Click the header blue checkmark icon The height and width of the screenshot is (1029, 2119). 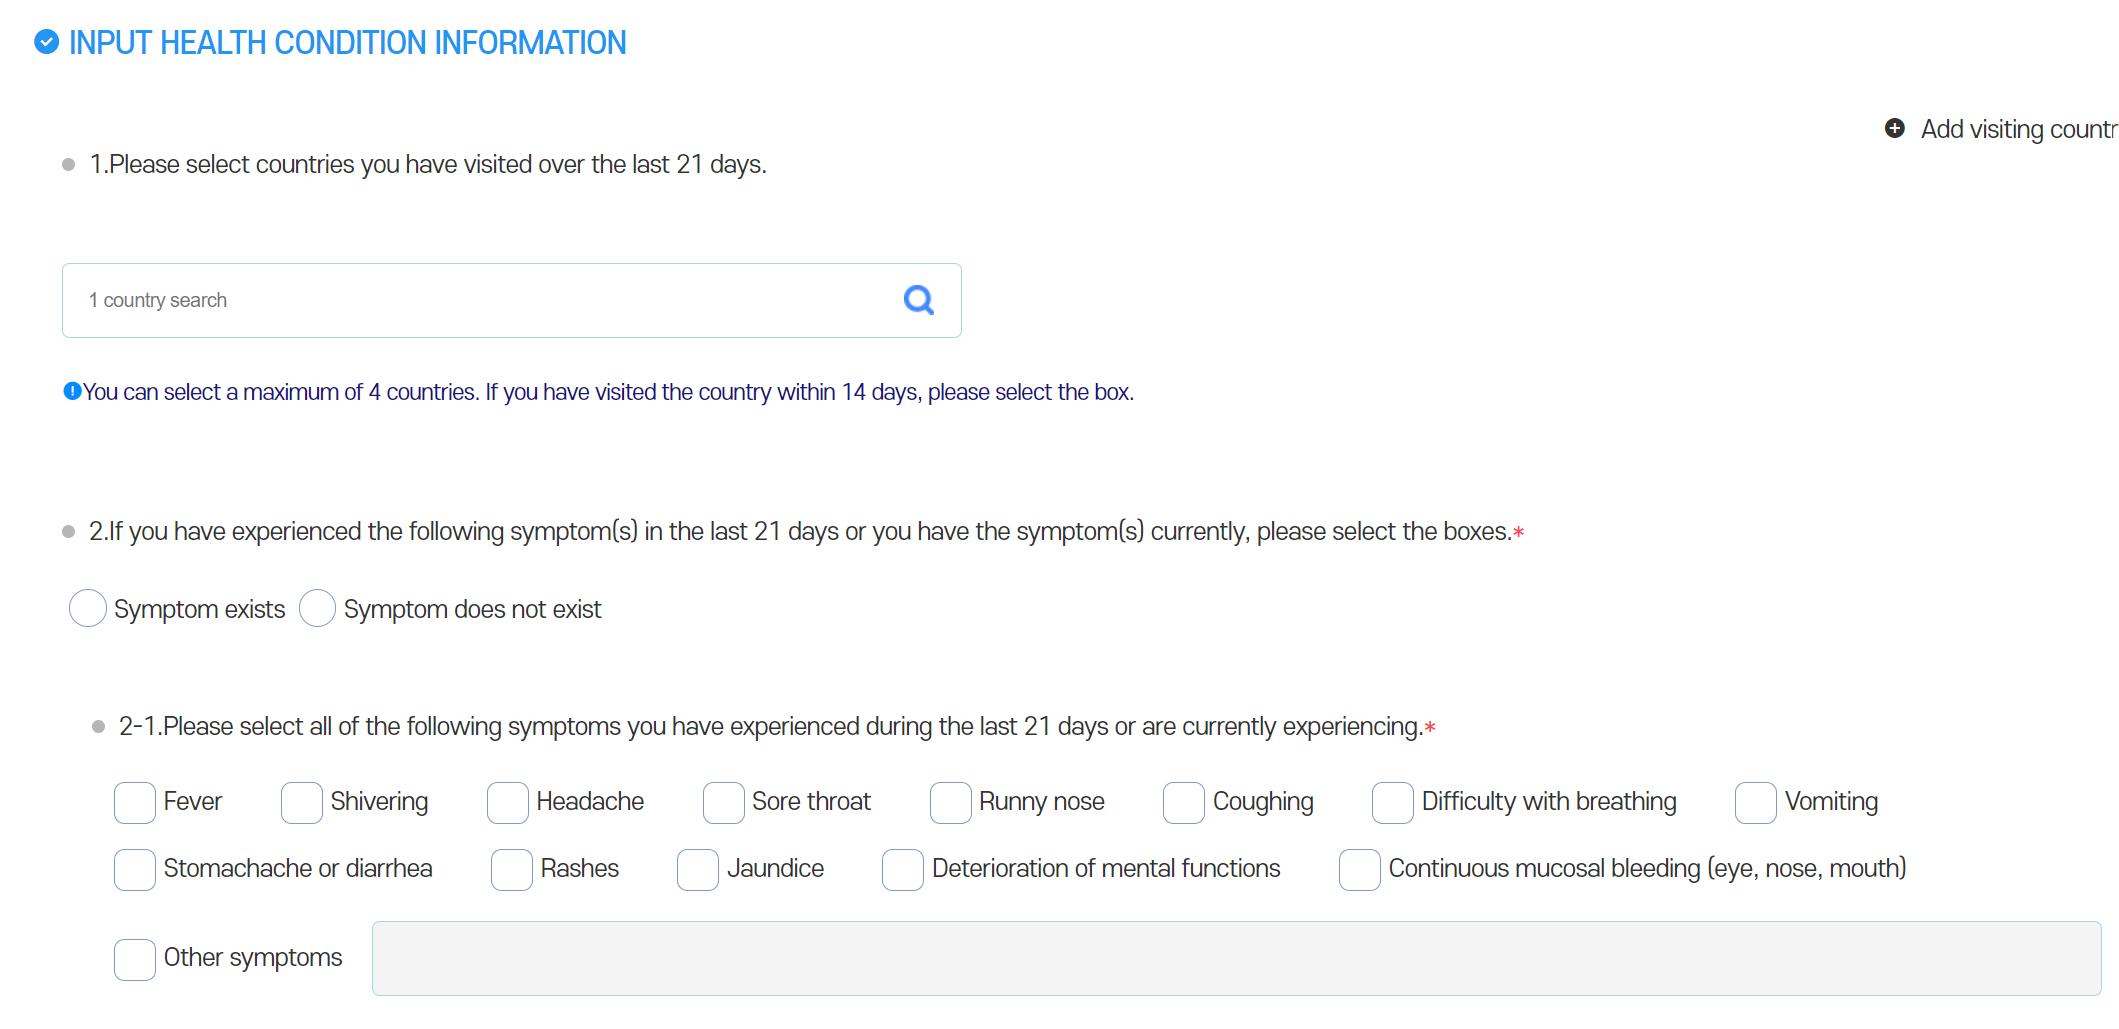(x=46, y=42)
